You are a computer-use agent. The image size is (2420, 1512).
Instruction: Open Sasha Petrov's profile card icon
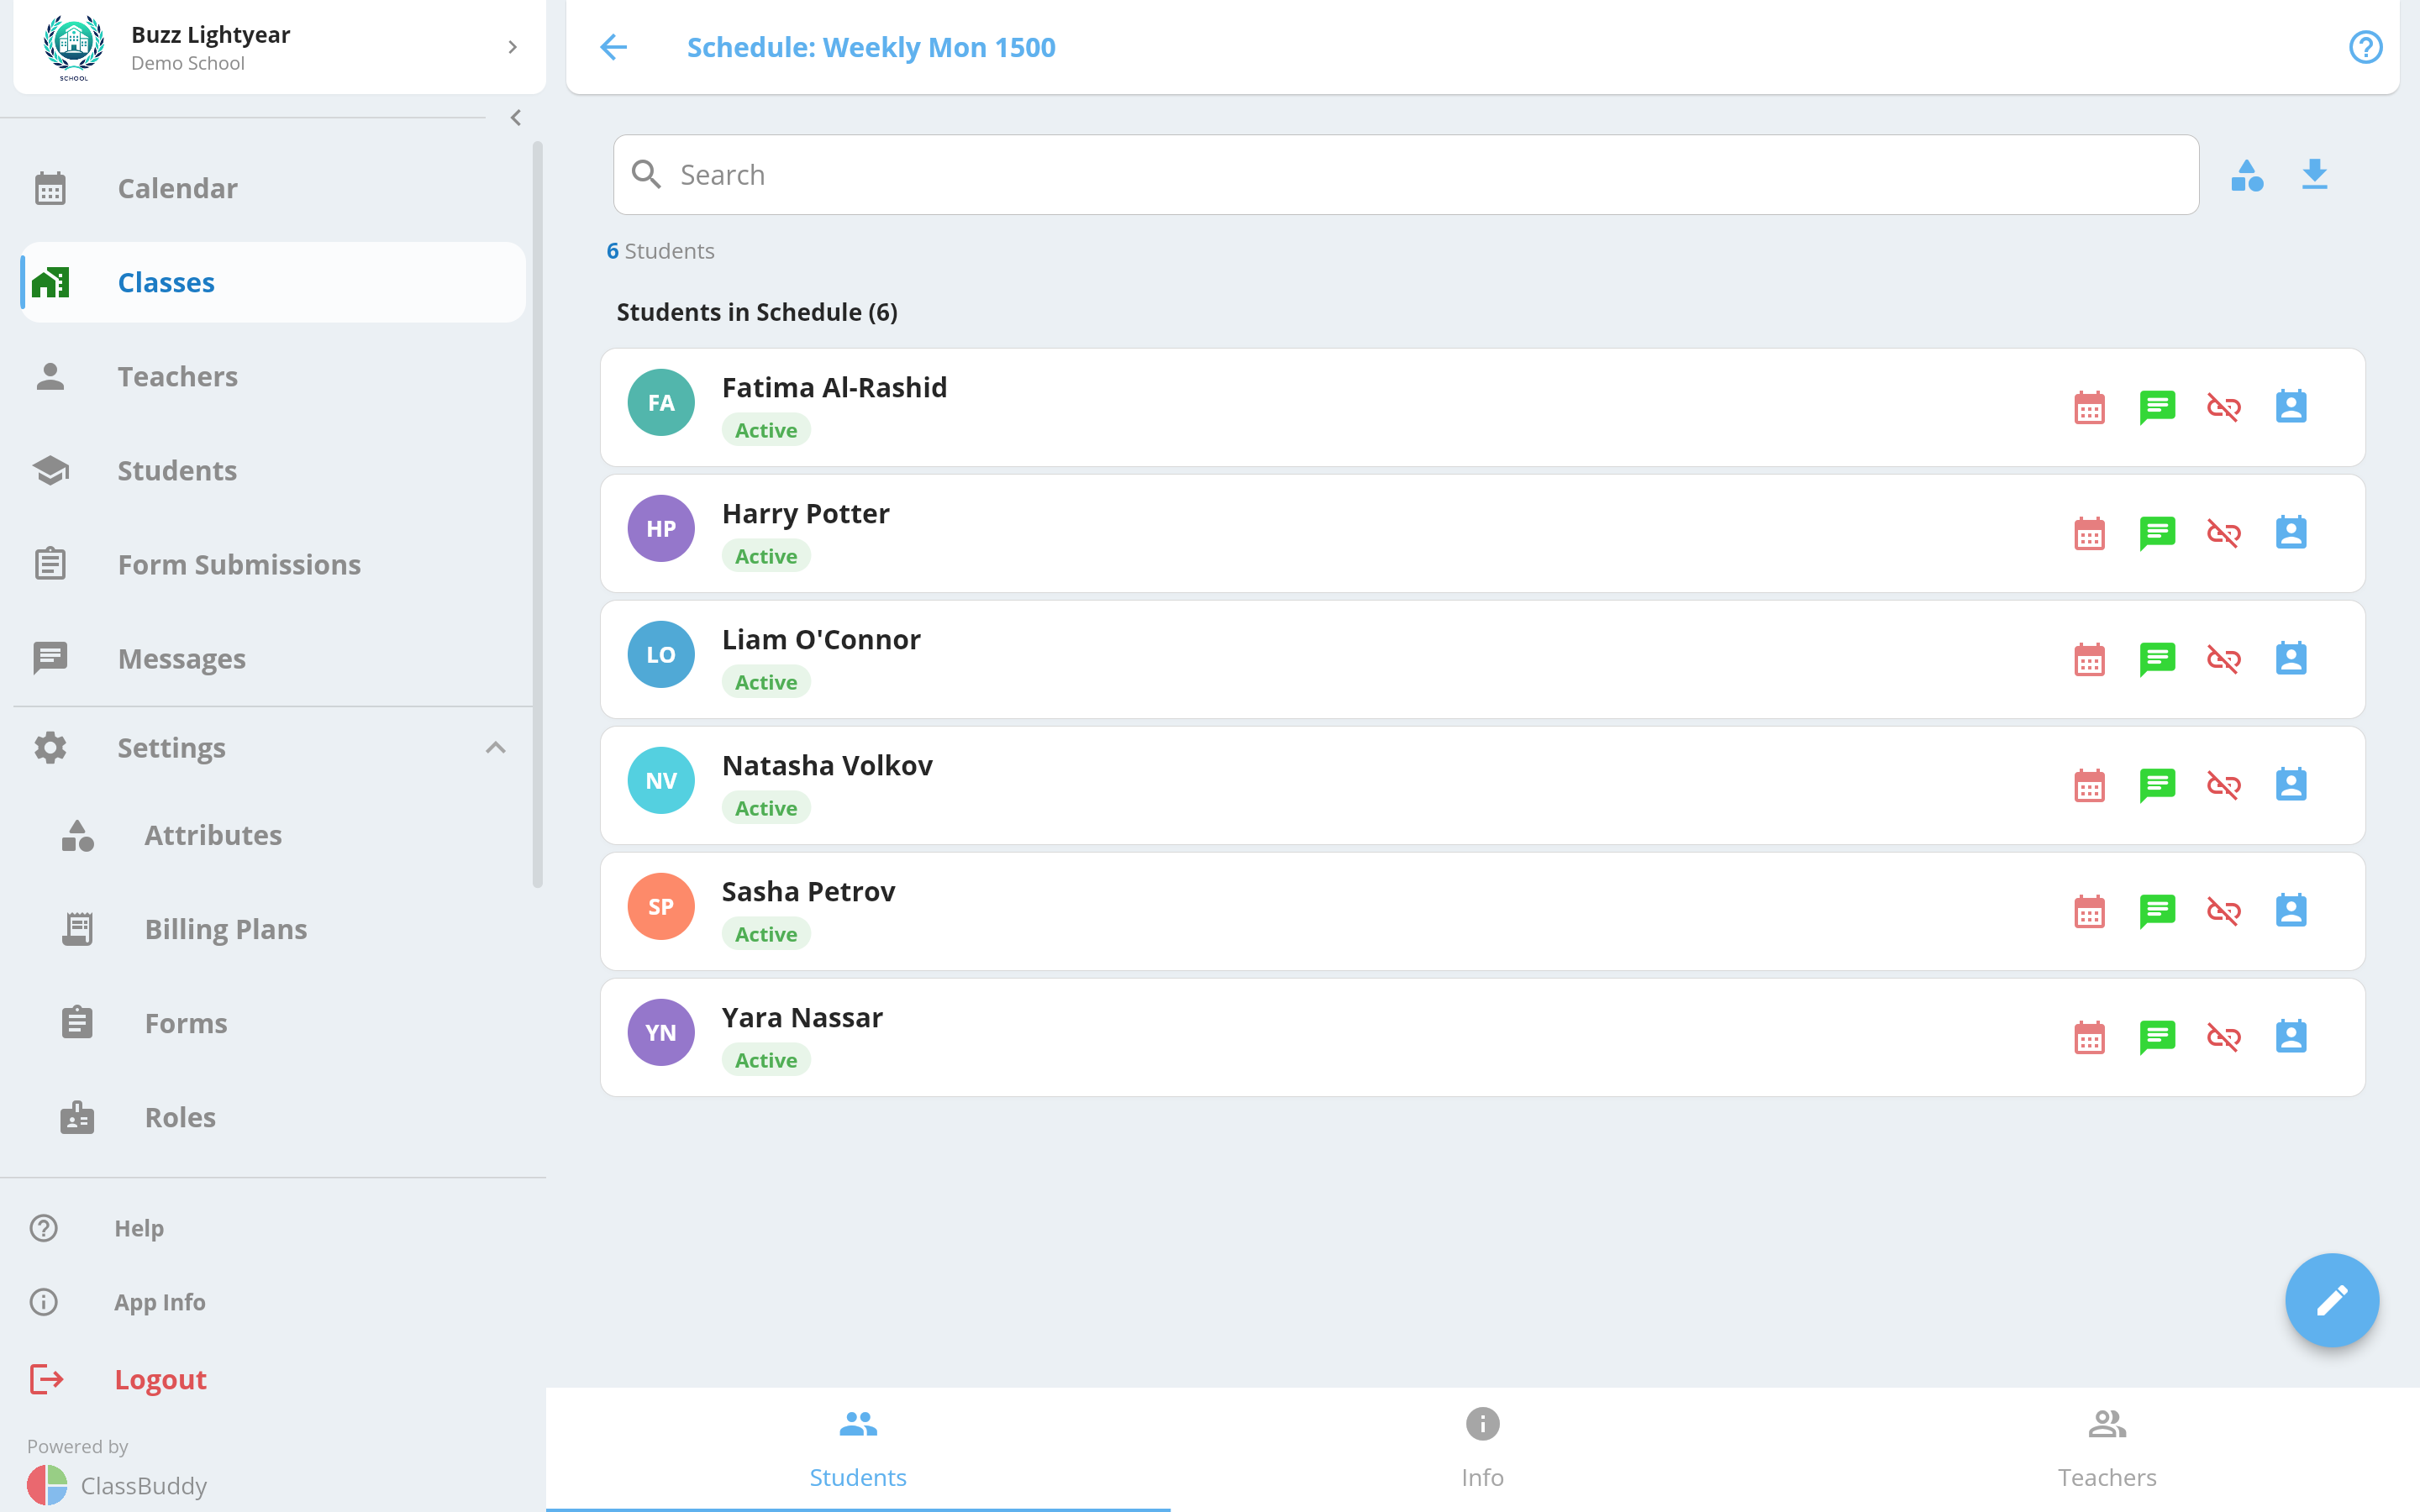[2291, 911]
